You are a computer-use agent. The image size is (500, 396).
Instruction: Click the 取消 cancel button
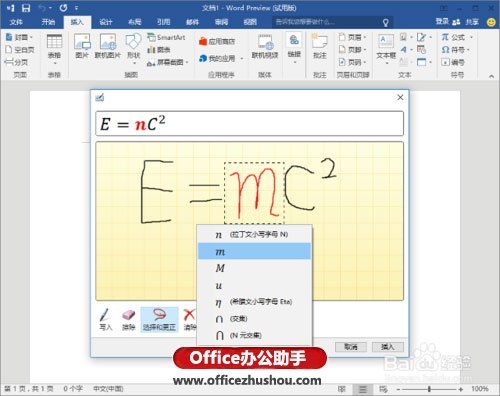pos(351,347)
